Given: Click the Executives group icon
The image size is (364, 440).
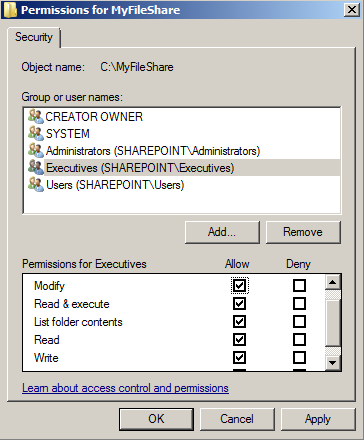Looking at the screenshot, I should (36, 167).
